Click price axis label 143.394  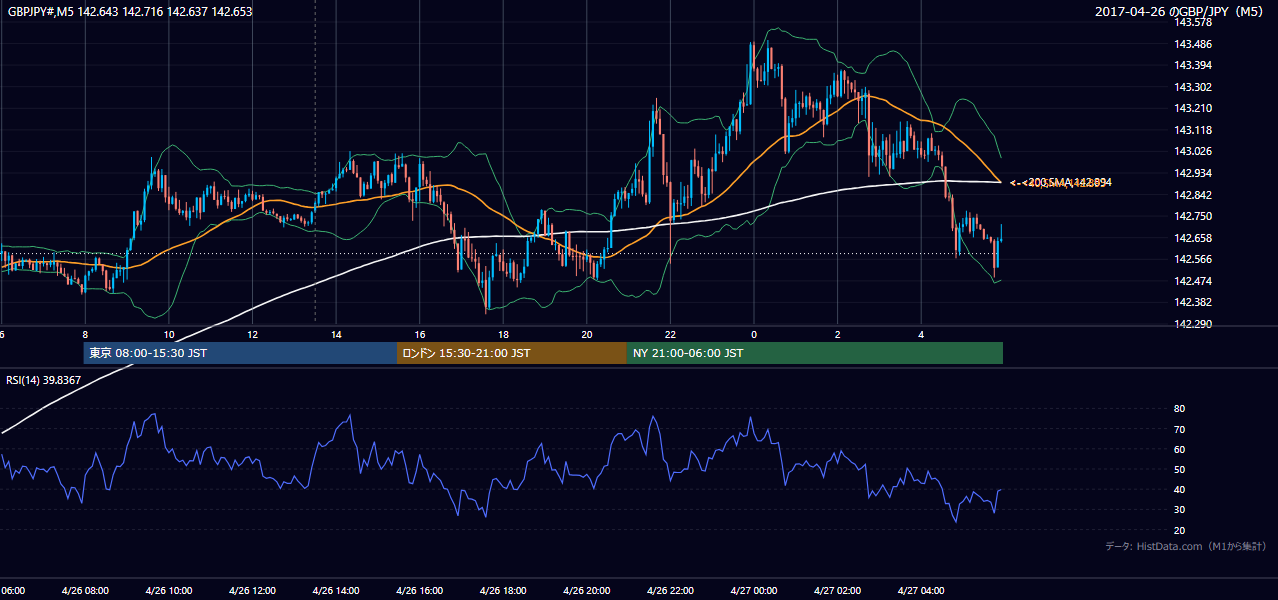1193,65
